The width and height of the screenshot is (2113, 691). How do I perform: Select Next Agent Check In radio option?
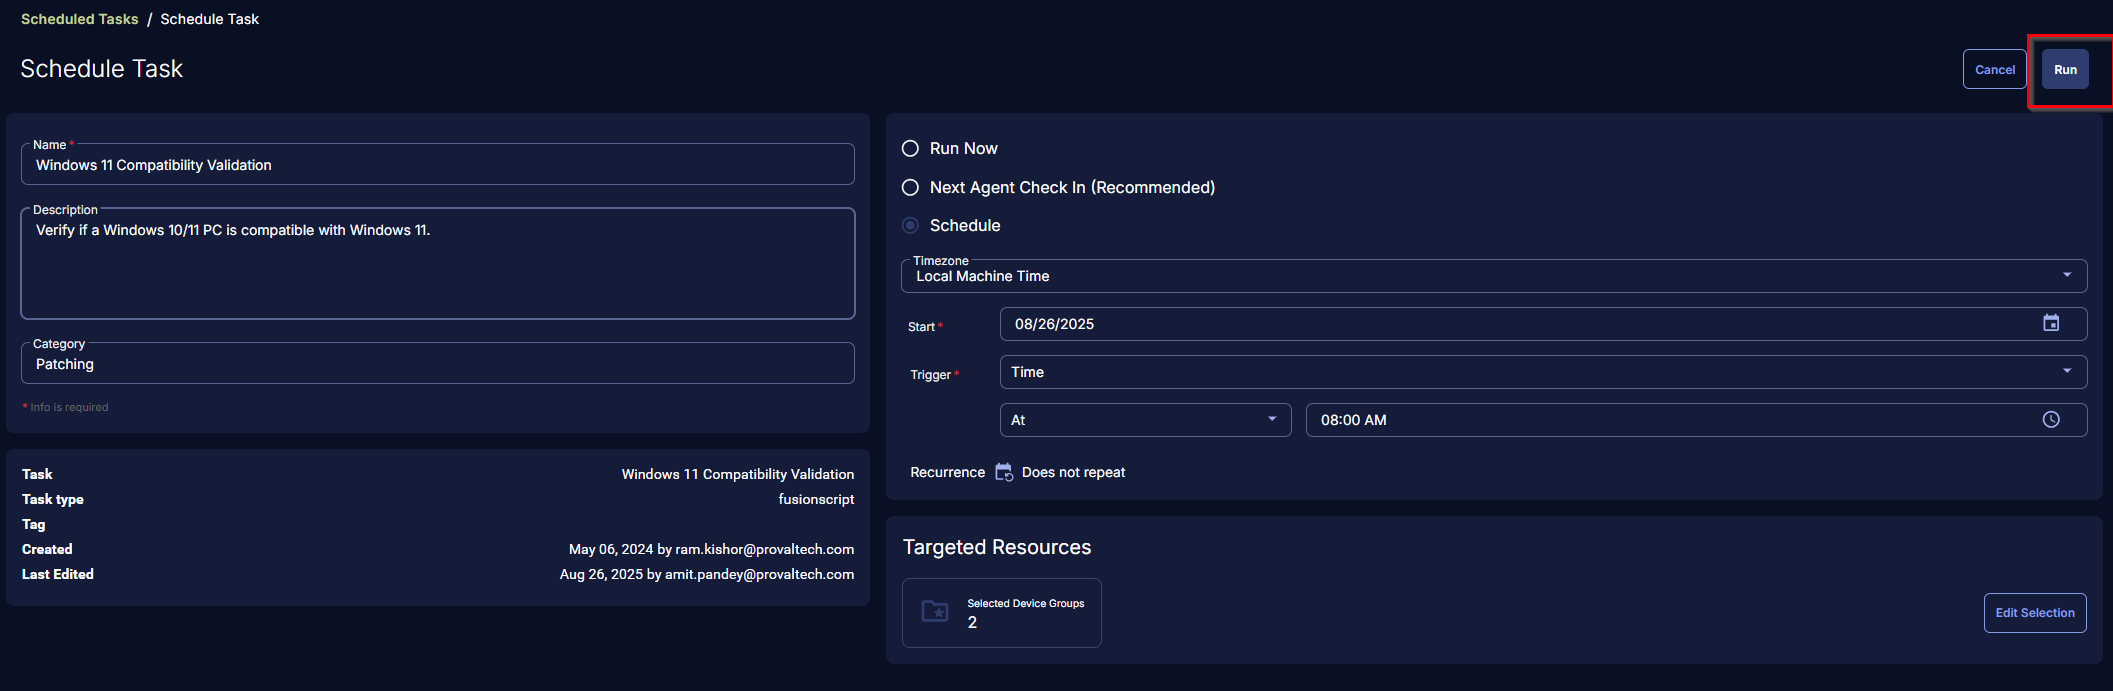(x=910, y=187)
